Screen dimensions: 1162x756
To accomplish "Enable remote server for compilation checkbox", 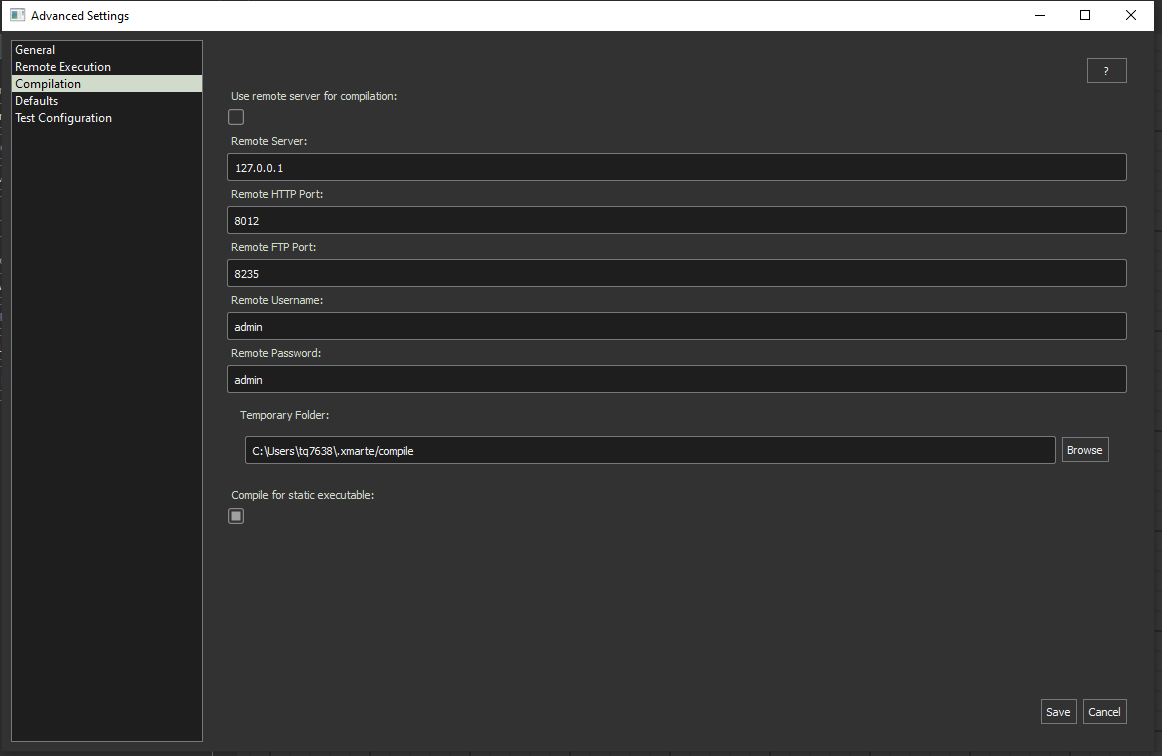I will pyautogui.click(x=236, y=117).
